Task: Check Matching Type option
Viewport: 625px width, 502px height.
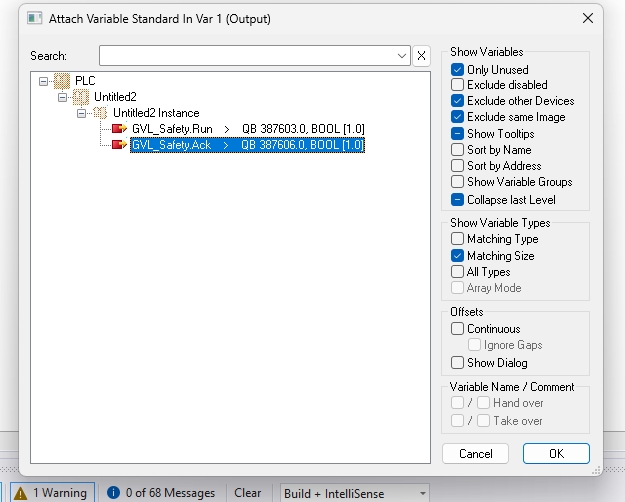Action: click(457, 238)
